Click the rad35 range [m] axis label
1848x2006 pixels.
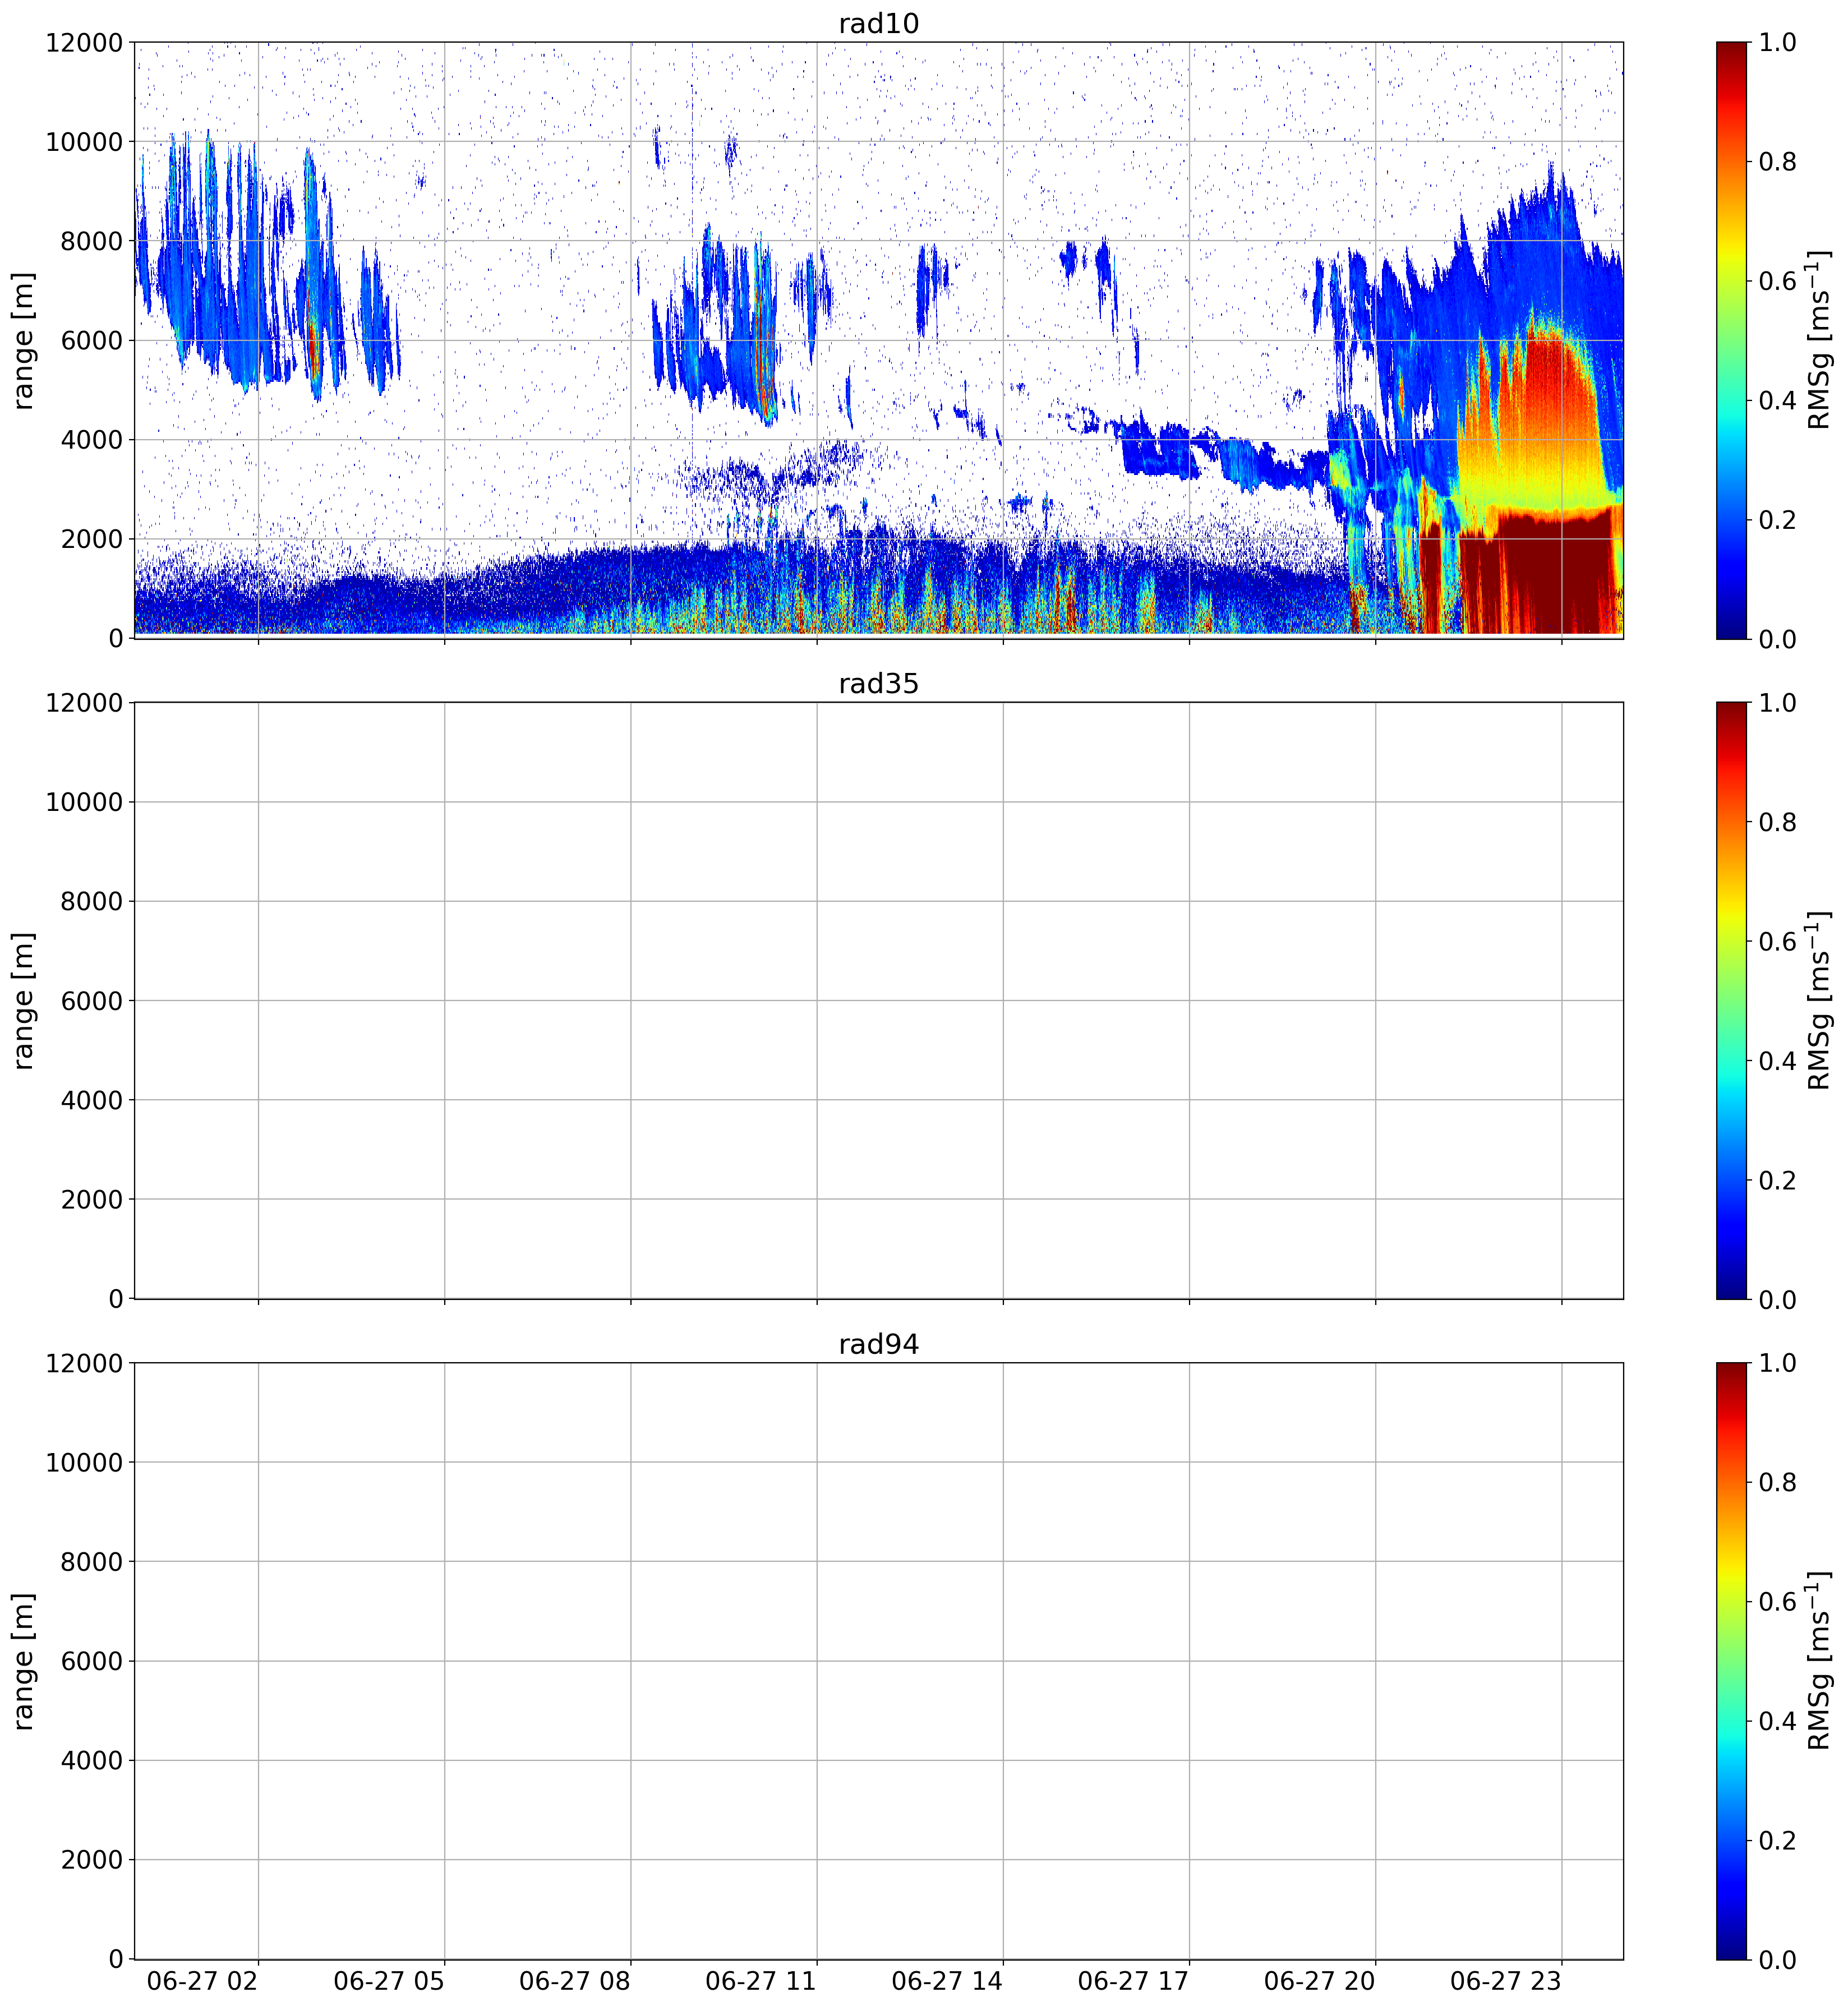pyautogui.click(x=23, y=1000)
